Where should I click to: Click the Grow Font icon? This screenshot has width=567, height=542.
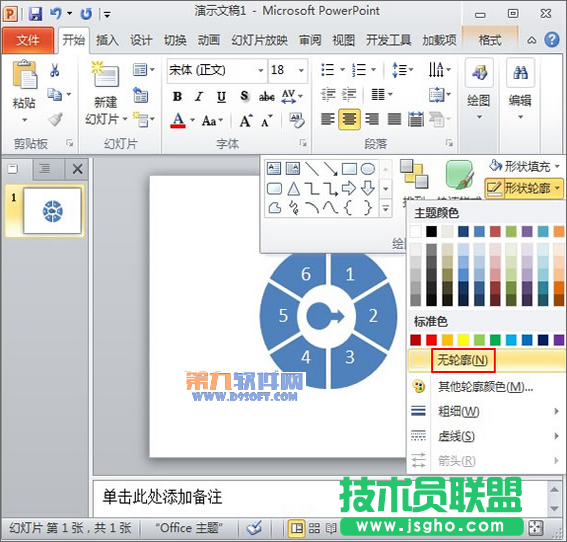tap(246, 121)
